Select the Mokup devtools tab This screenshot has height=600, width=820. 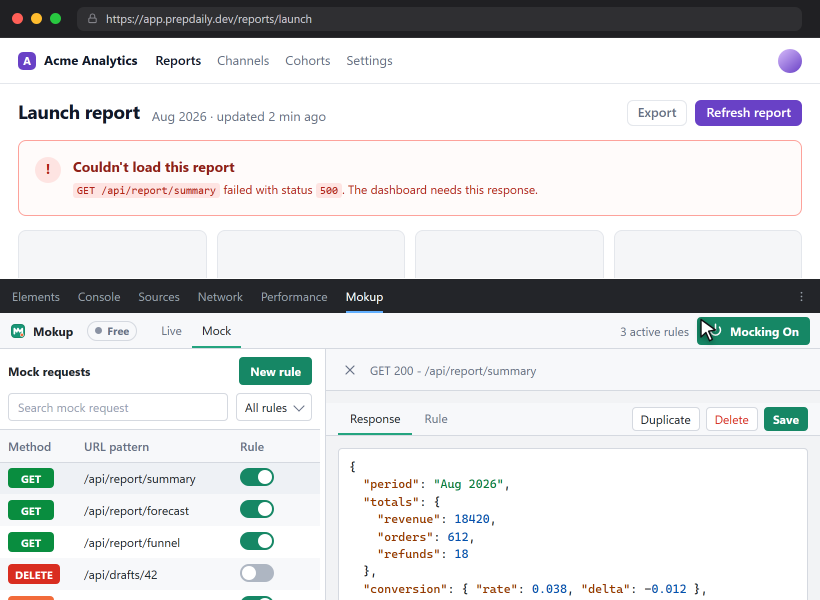tap(364, 297)
